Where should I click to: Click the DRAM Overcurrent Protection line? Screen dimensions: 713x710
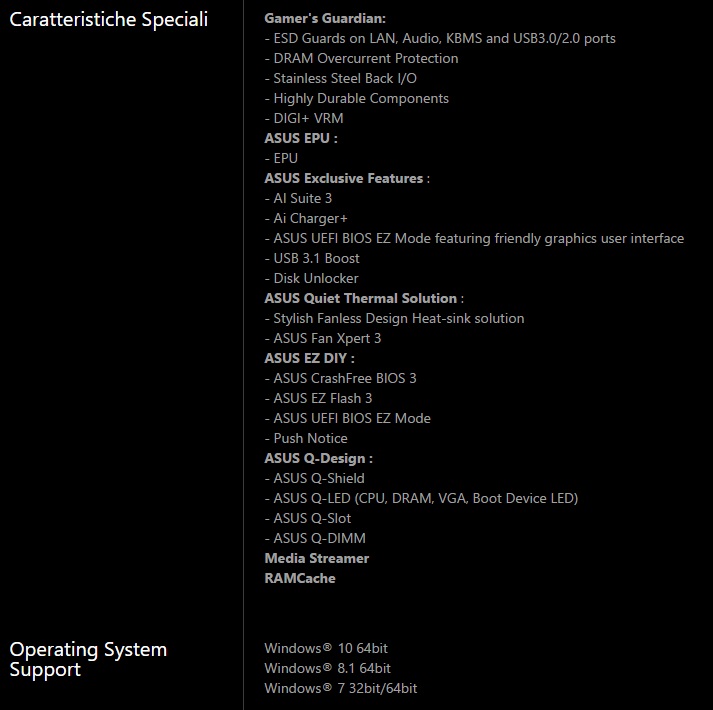tap(361, 58)
